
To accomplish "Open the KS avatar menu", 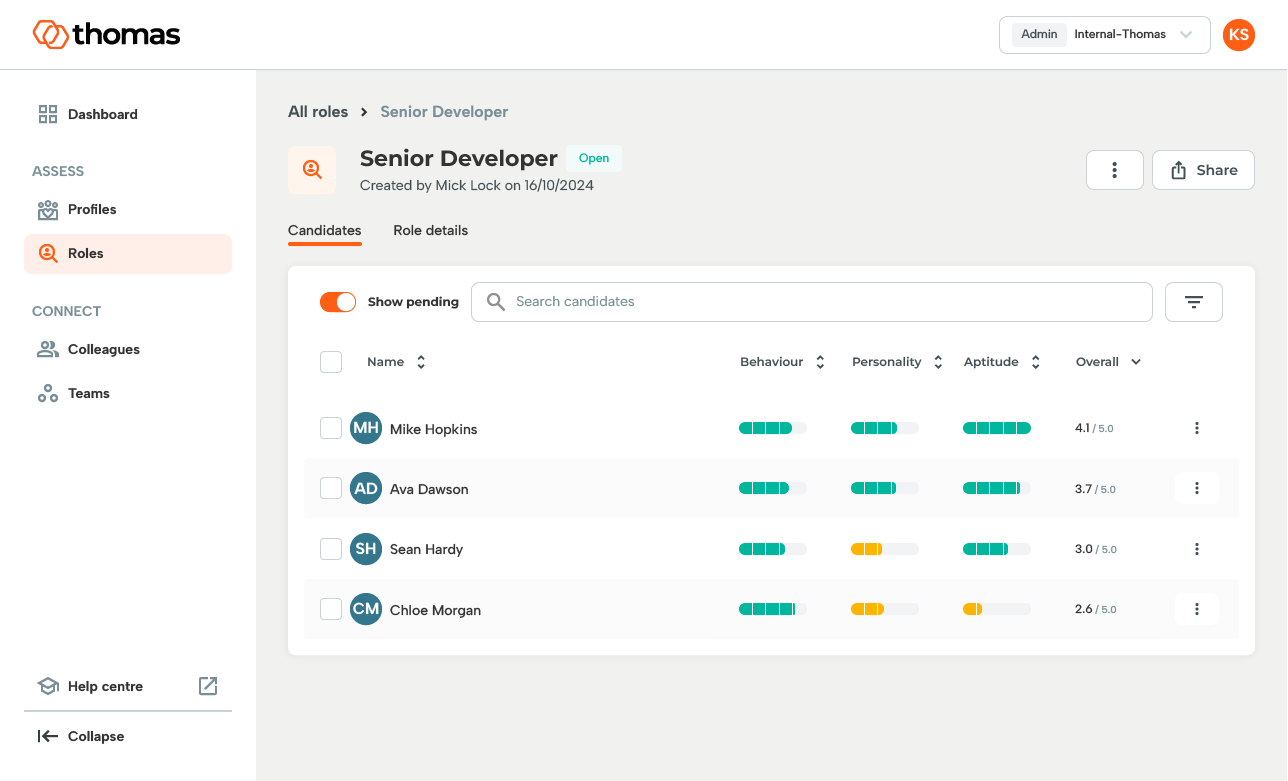I will pos(1238,34).
